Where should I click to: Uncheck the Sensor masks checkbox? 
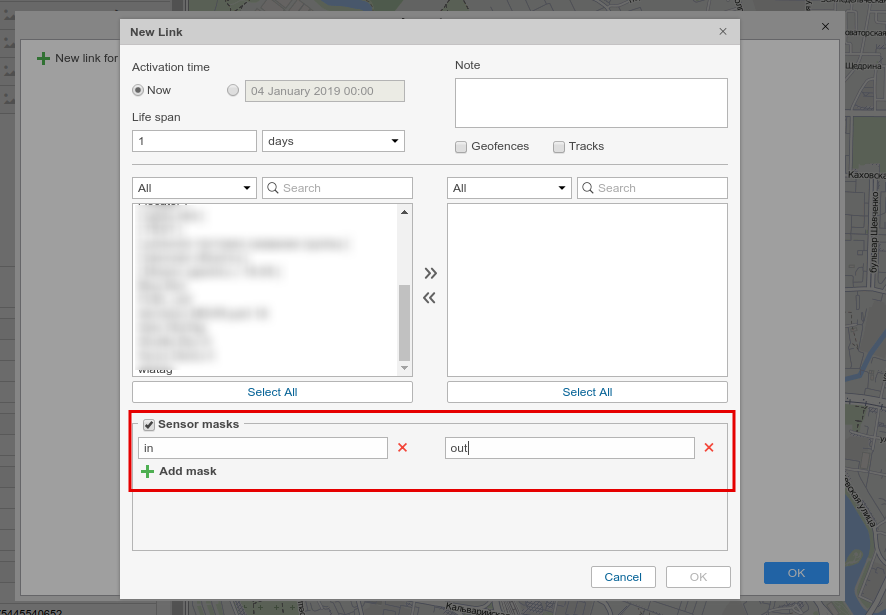pos(149,424)
